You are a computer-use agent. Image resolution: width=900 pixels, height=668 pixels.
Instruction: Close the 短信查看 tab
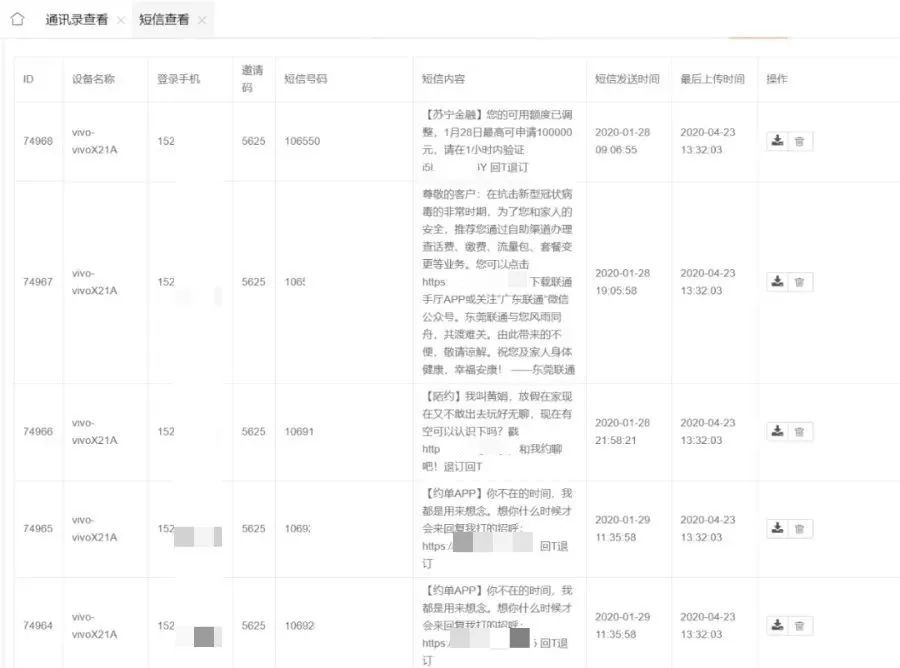(202, 21)
